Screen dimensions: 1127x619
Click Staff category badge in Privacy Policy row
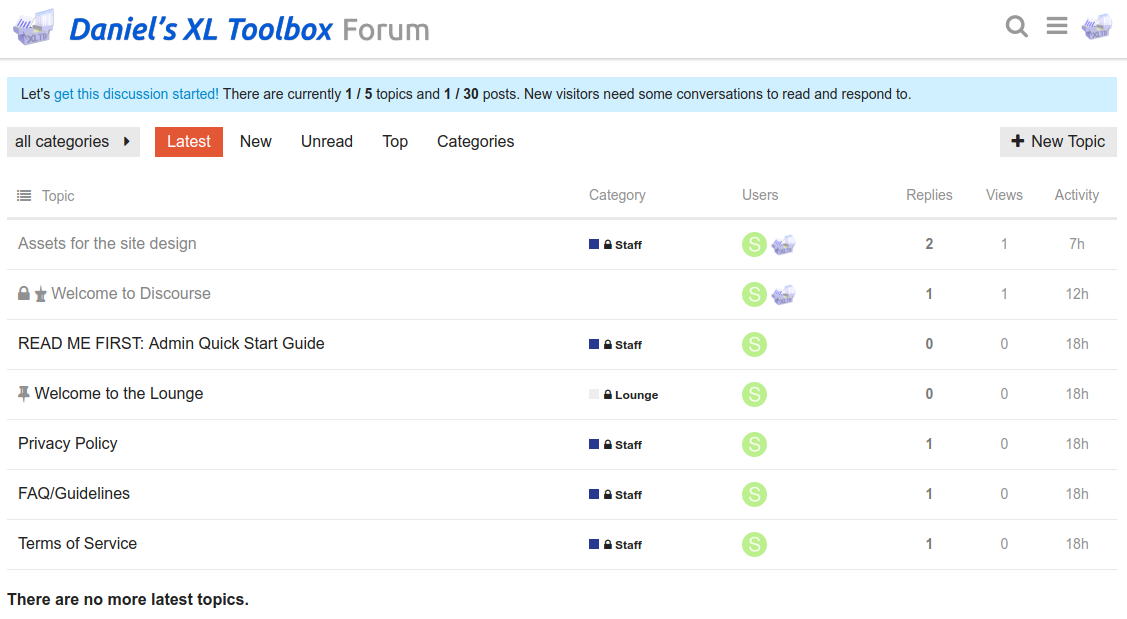[615, 444]
